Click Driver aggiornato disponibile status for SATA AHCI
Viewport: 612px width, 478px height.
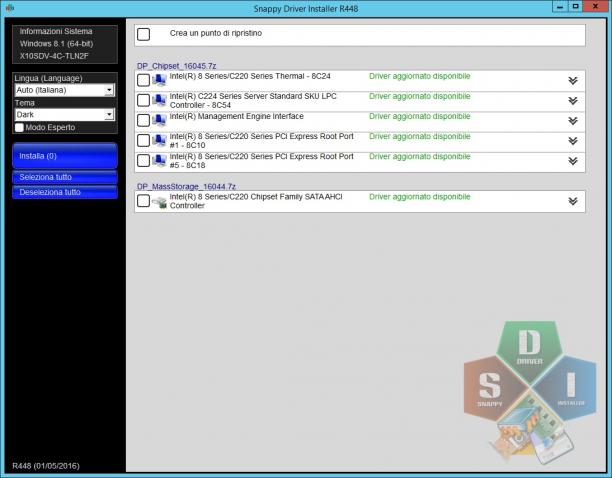420,197
